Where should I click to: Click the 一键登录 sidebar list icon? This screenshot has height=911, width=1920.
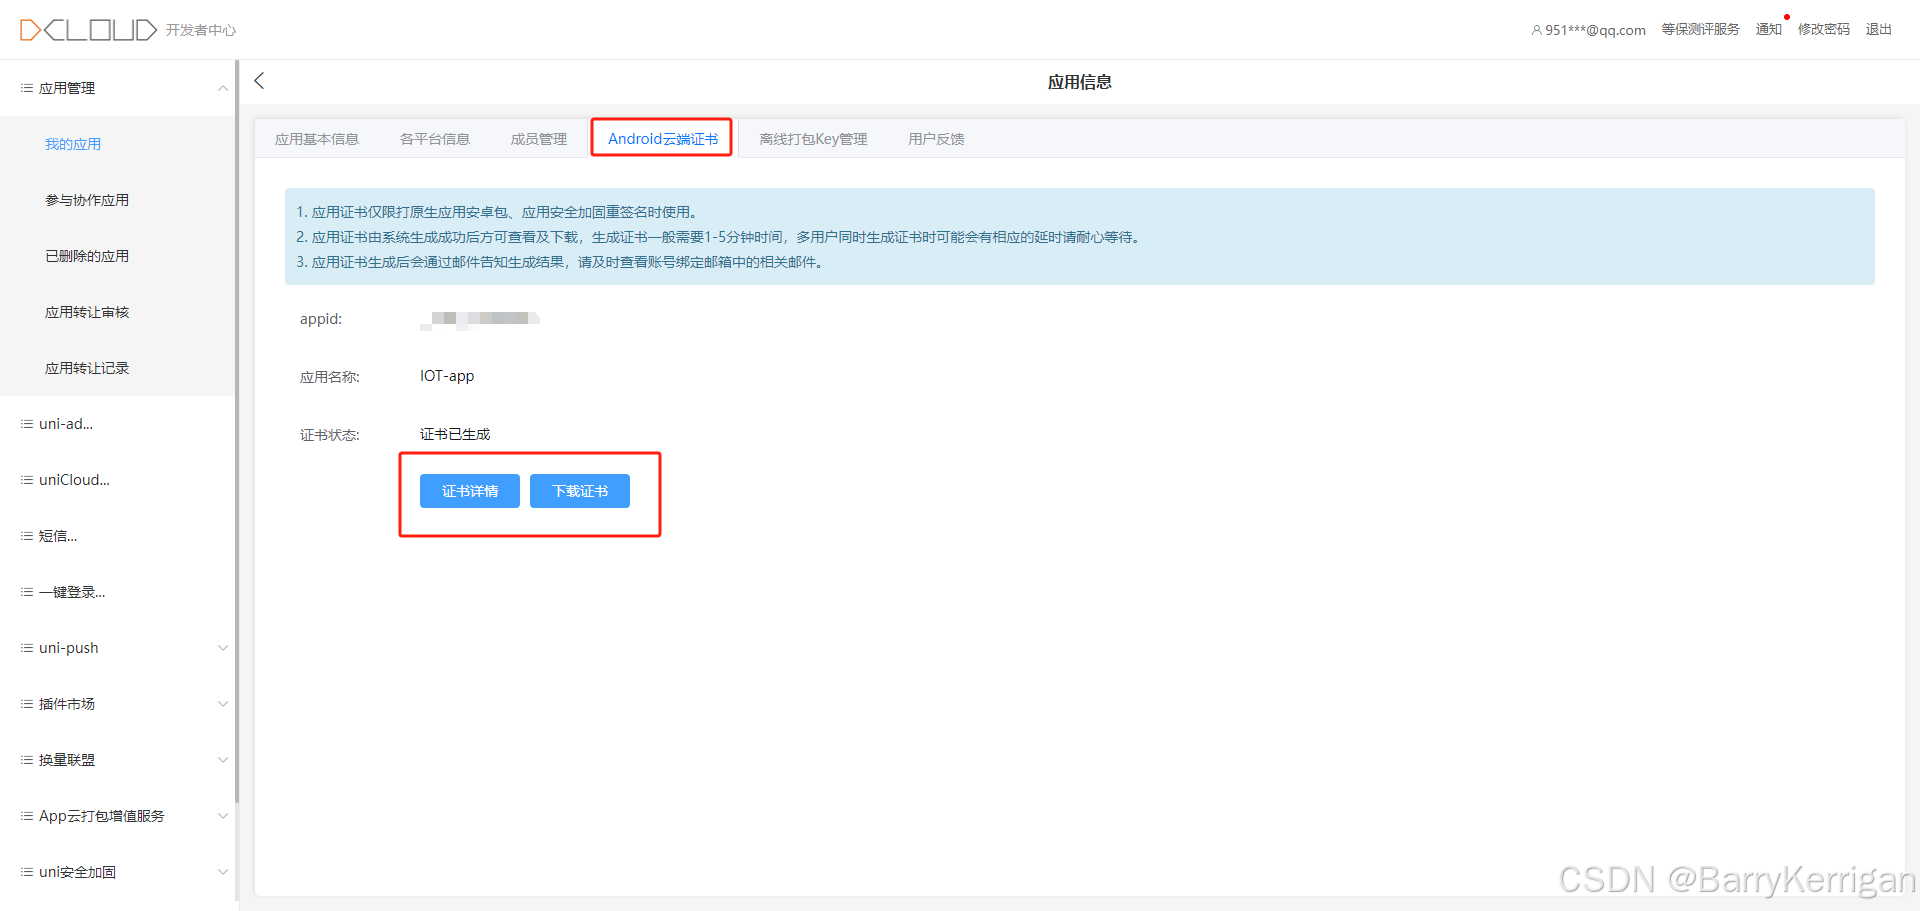26,591
